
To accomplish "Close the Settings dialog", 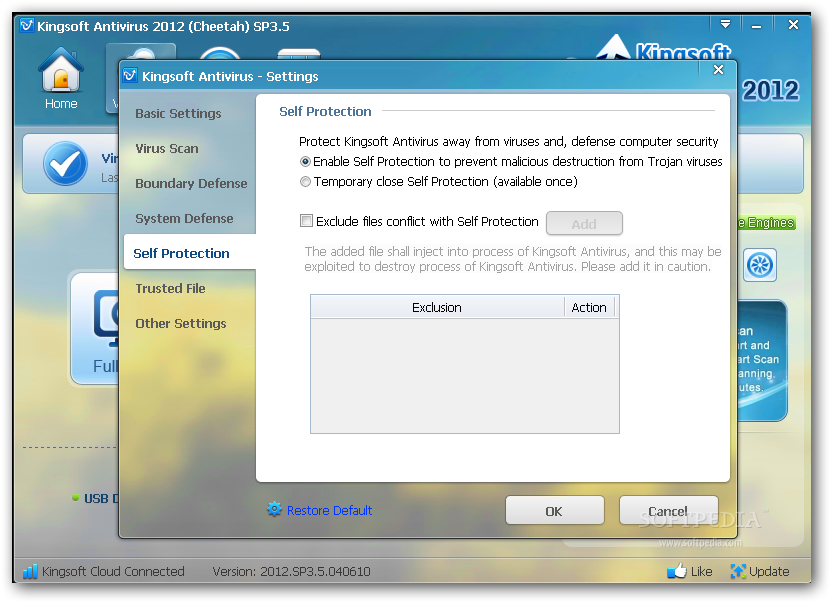I will tap(718, 69).
